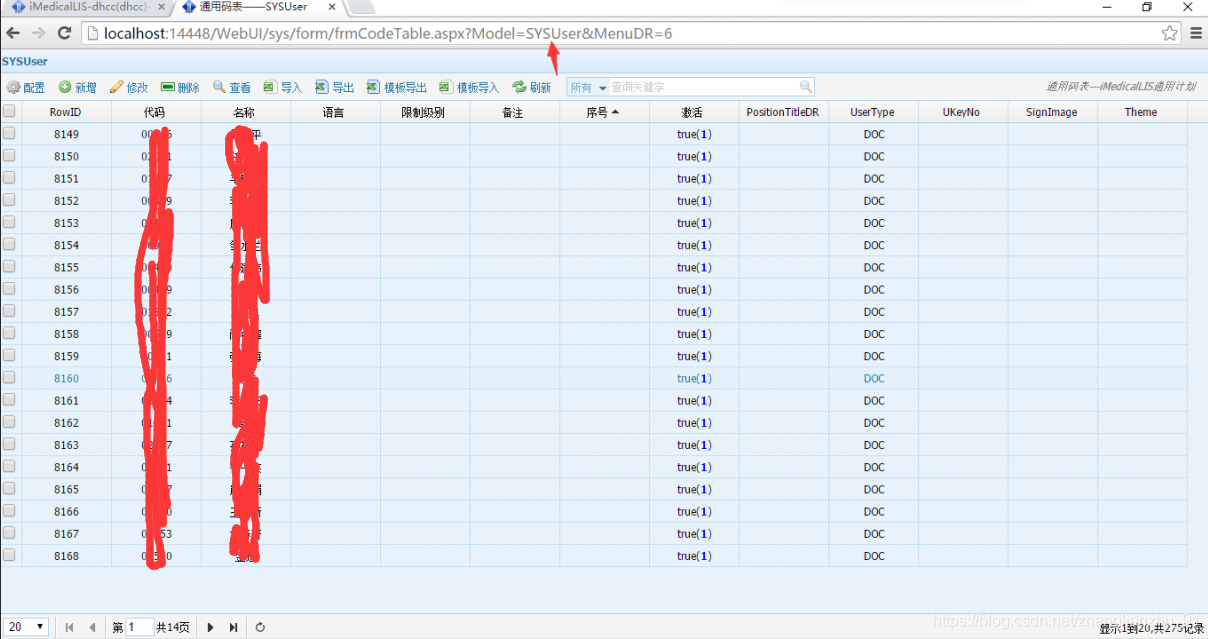Click the browser back arrow
This screenshot has width=1208, height=639.
tap(13, 33)
